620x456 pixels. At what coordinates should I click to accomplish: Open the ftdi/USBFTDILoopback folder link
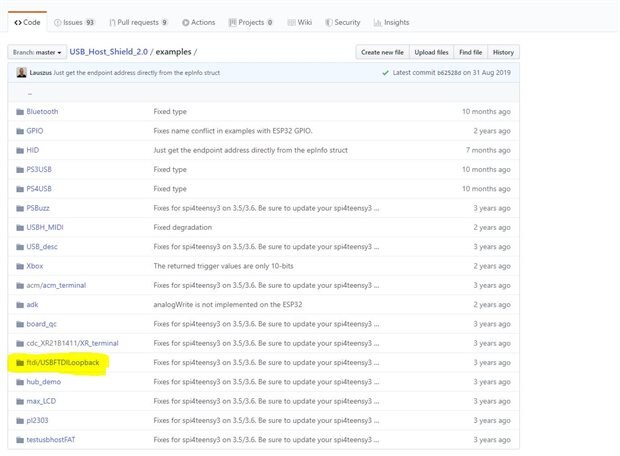click(63, 362)
